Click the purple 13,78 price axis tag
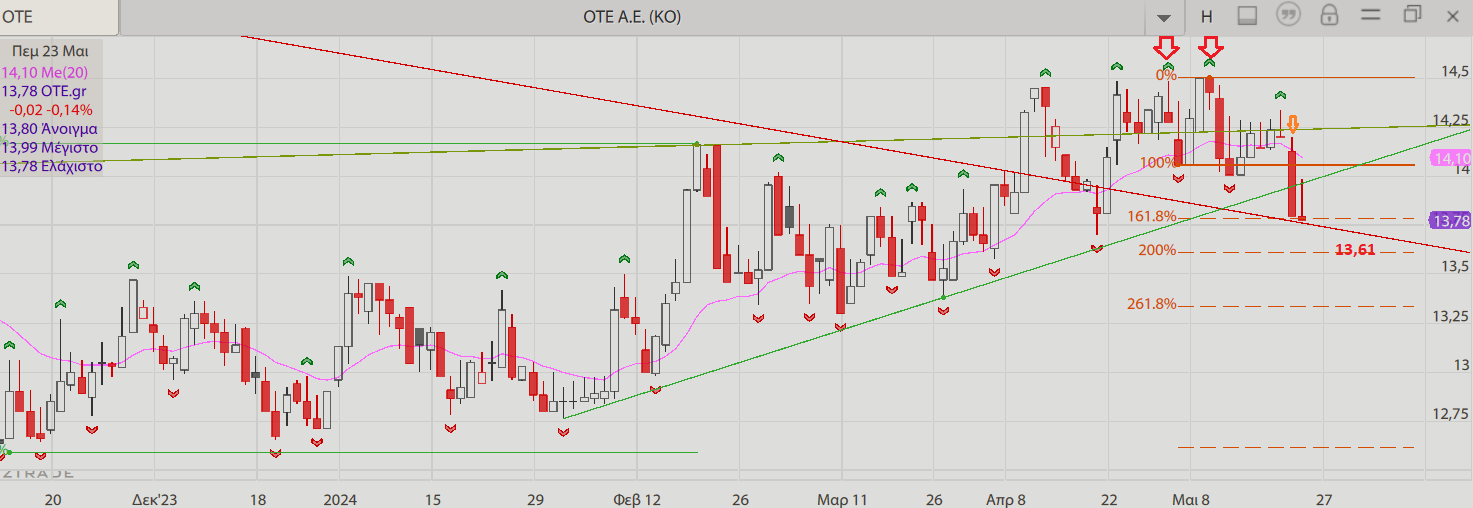This screenshot has height=508, width=1473. click(1451, 221)
